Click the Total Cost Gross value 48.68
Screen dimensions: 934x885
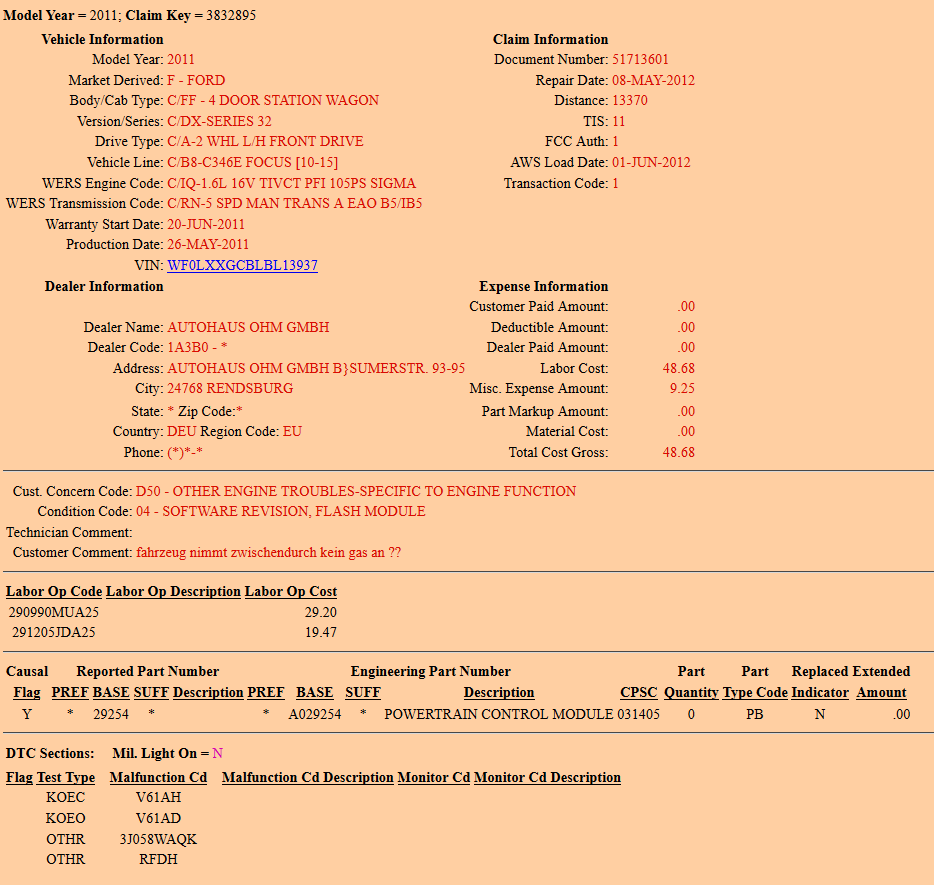(x=678, y=452)
